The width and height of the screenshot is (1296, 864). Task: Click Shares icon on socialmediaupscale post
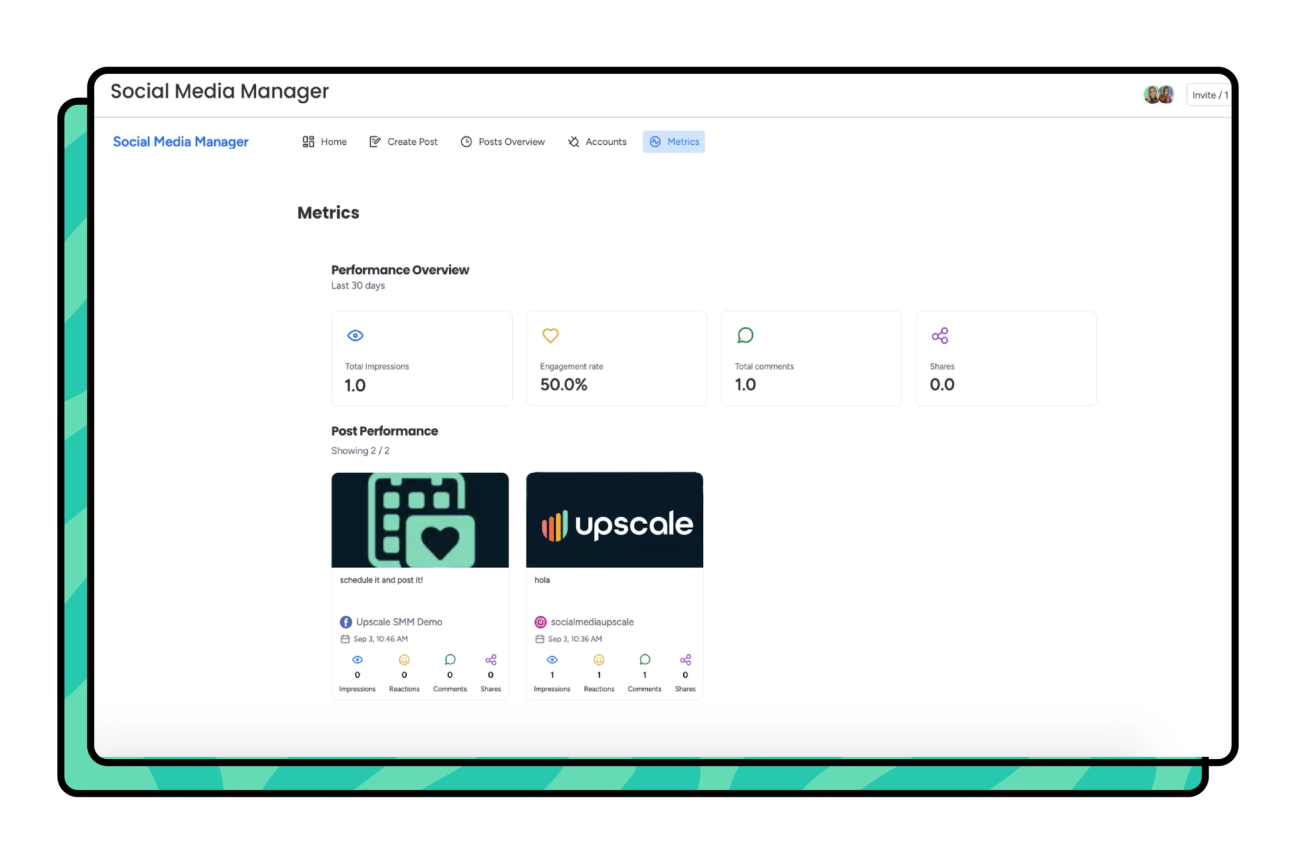tap(685, 660)
